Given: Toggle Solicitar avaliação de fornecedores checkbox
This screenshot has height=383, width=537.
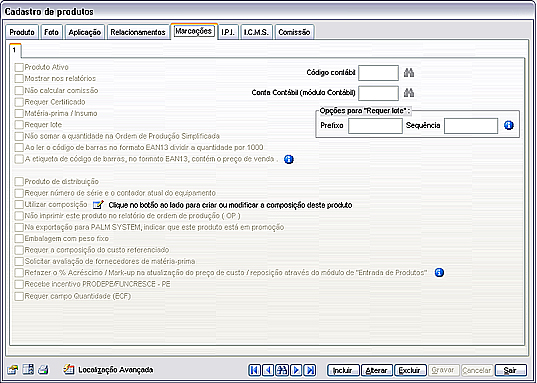Looking at the screenshot, I should coord(19,261).
